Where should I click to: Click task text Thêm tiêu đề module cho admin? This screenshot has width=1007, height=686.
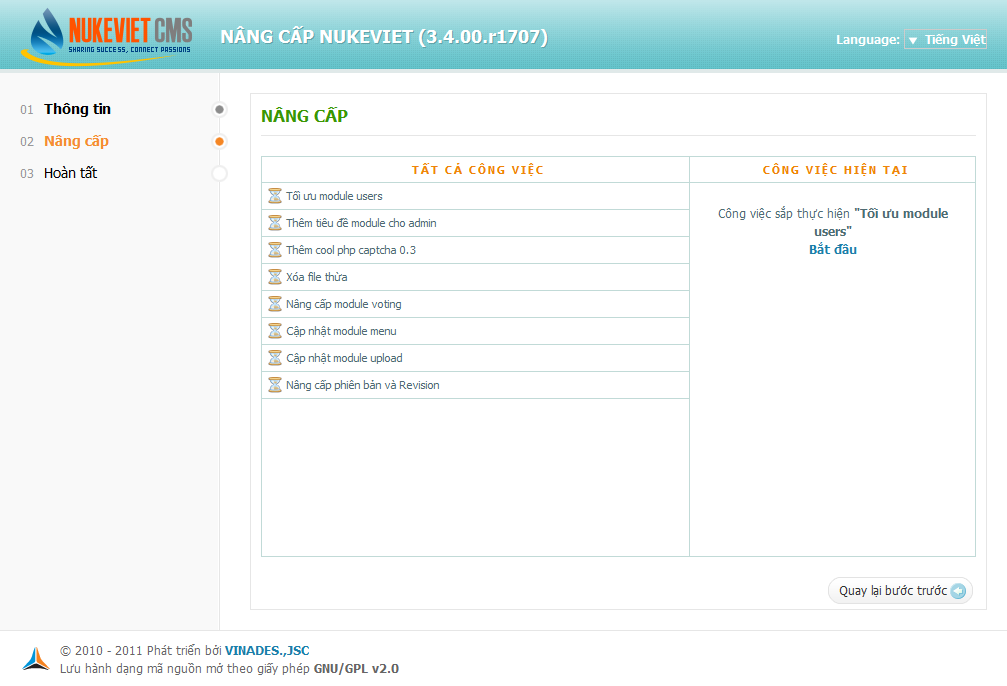point(361,223)
